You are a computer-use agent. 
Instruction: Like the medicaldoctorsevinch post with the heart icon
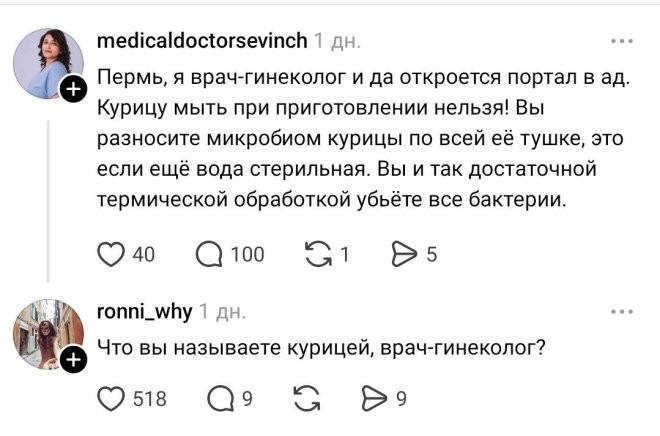[x=111, y=254]
